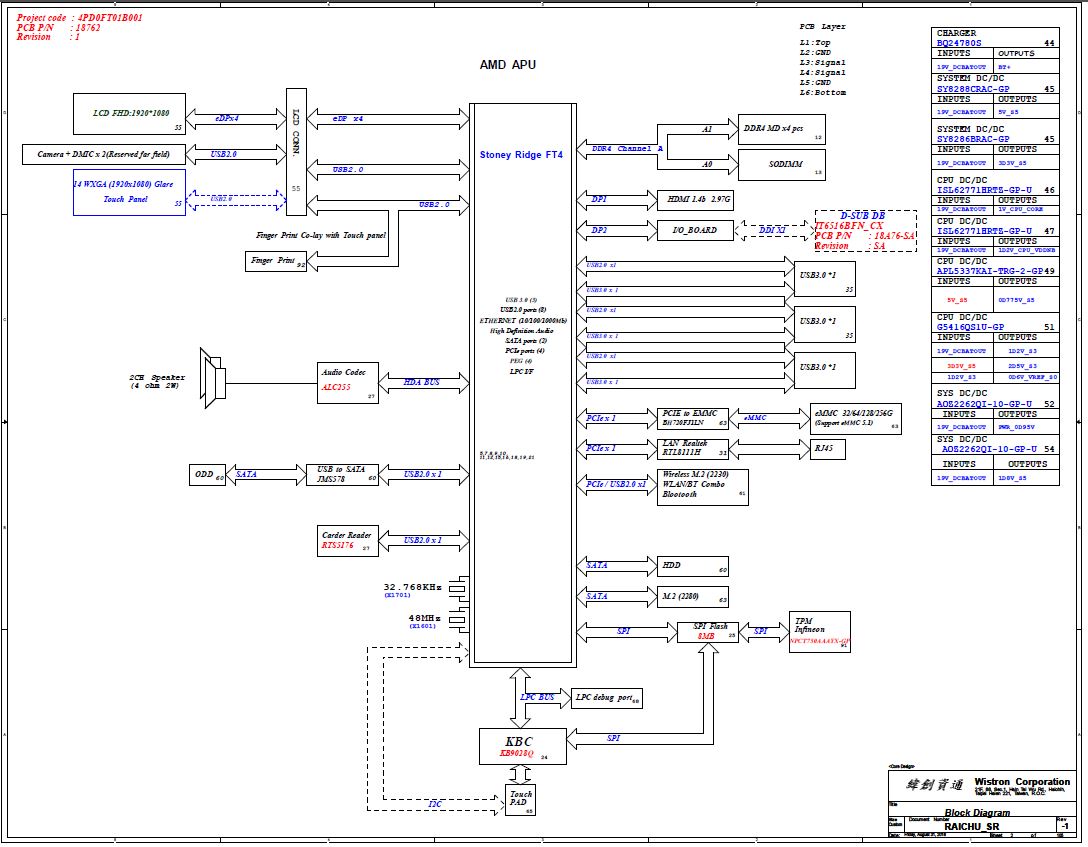This screenshot has height=847, width=1088.
Task: Click the PCIe / USB2.0 x1 label
Action: pyautogui.click(x=615, y=484)
